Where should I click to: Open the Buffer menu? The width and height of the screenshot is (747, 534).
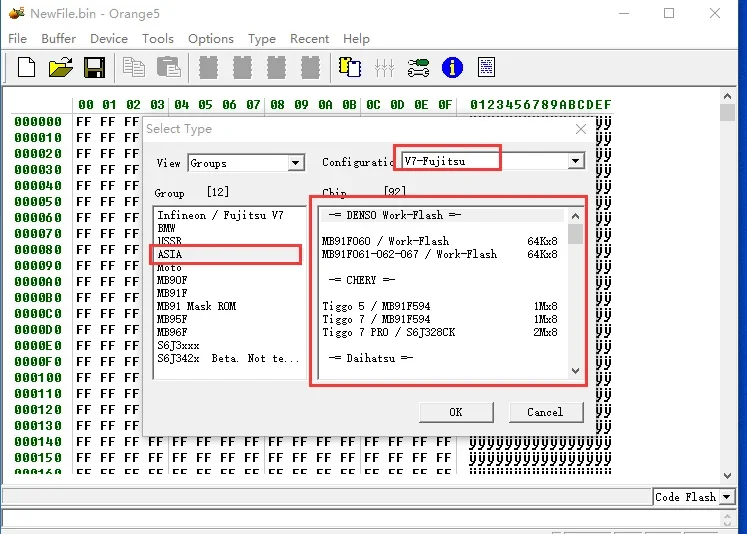tap(59, 39)
